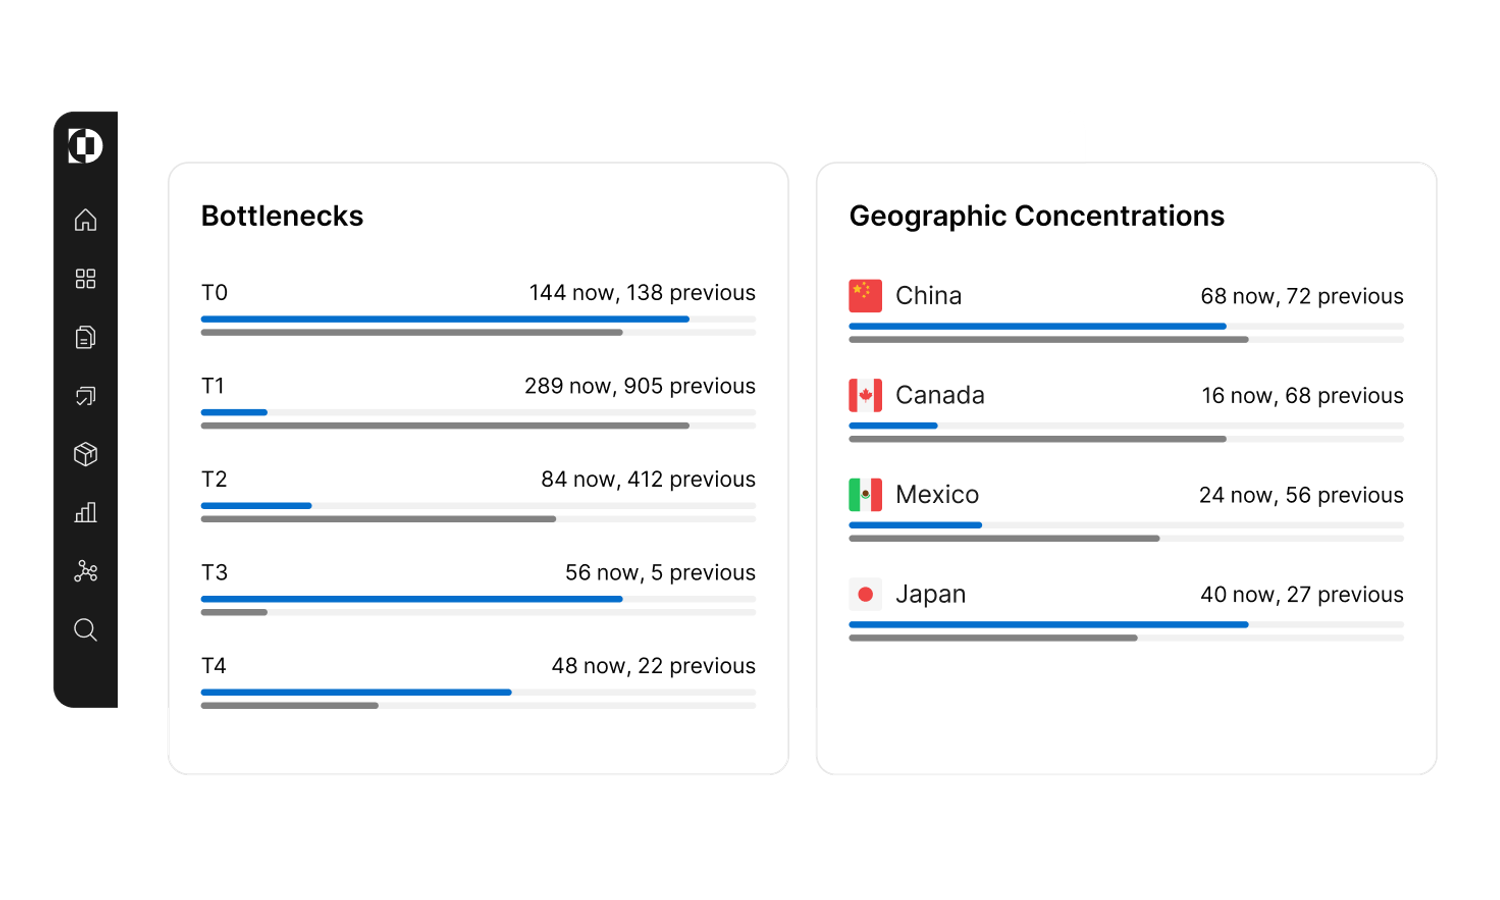Screen dimensions: 1500x900
Task: Open the Documents section in the sidebar
Action: pos(85,337)
